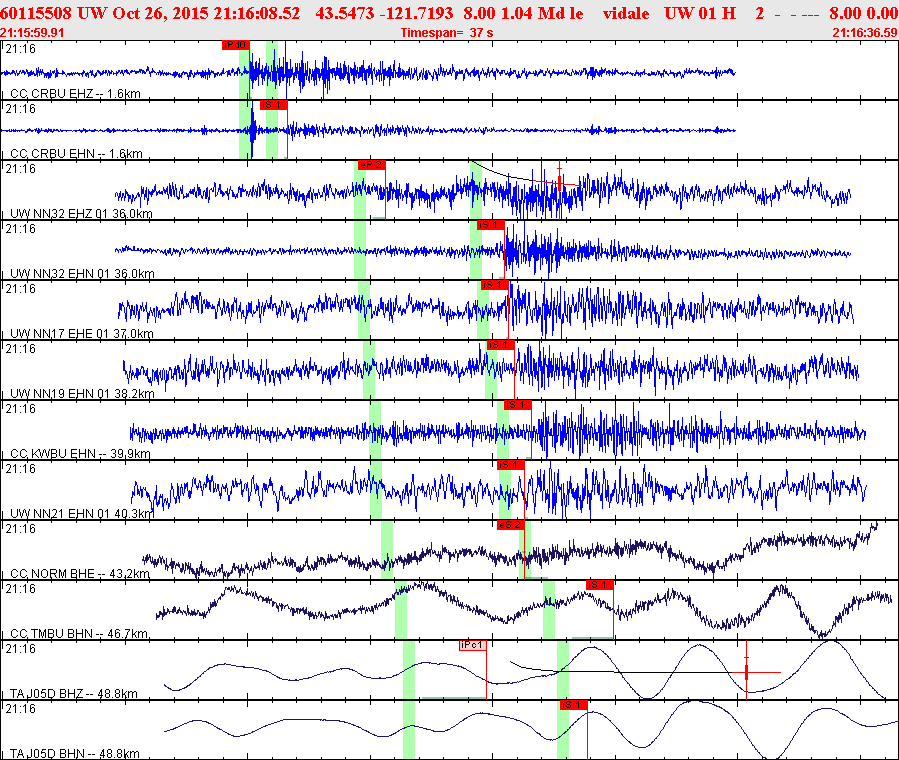The width and height of the screenshot is (899, 760).
Task: Click the TA J05D BHN -- 48.8km label
Action: (75, 754)
